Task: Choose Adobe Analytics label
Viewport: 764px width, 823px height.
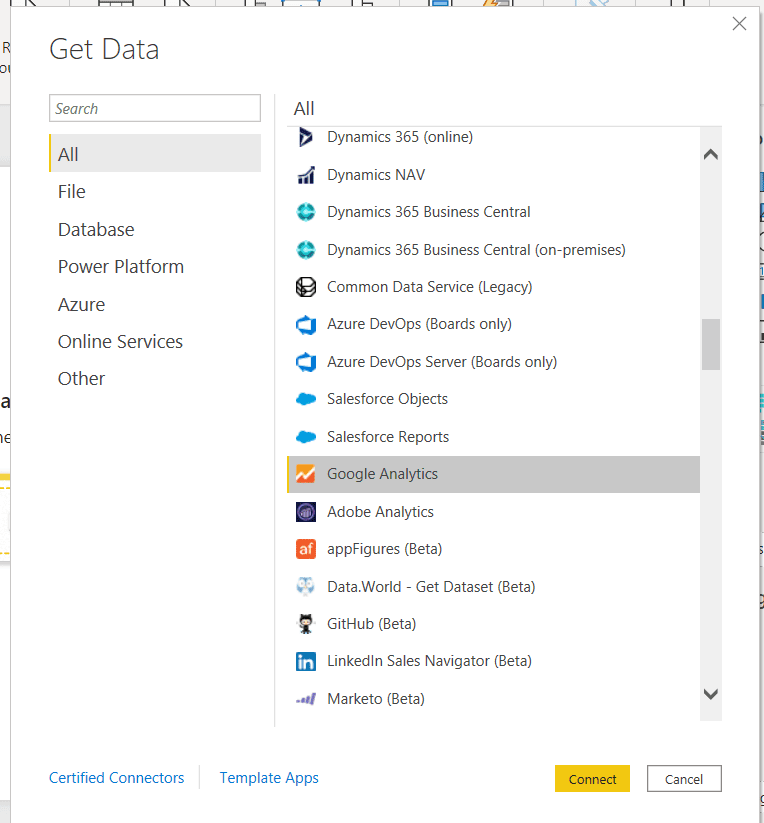Action: tap(380, 512)
